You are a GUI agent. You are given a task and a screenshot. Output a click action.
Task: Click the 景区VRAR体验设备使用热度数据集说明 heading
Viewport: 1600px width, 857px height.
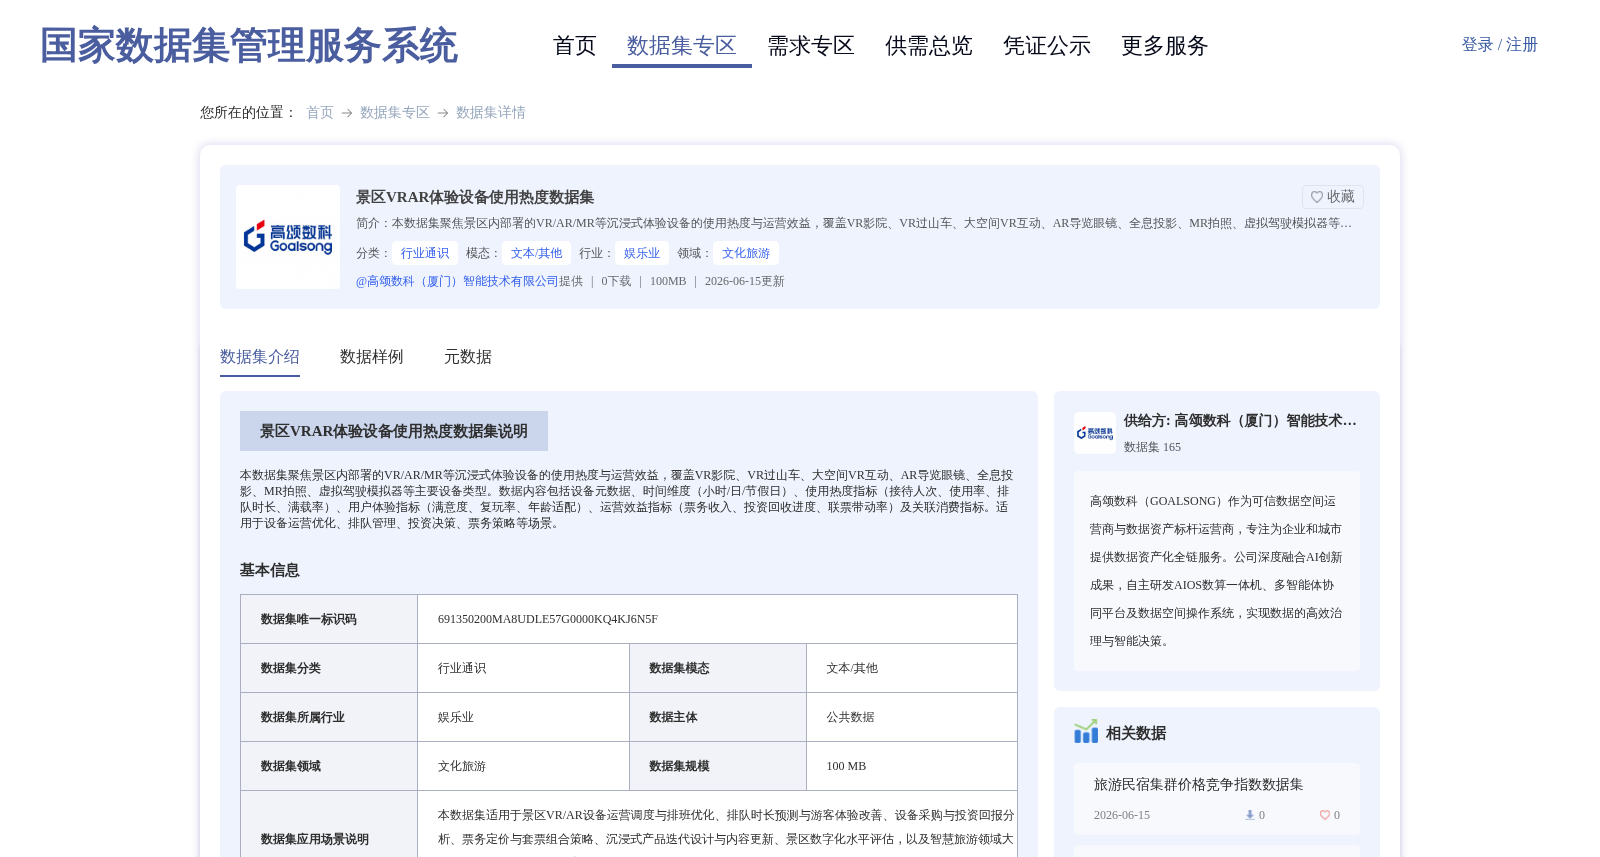coord(394,431)
